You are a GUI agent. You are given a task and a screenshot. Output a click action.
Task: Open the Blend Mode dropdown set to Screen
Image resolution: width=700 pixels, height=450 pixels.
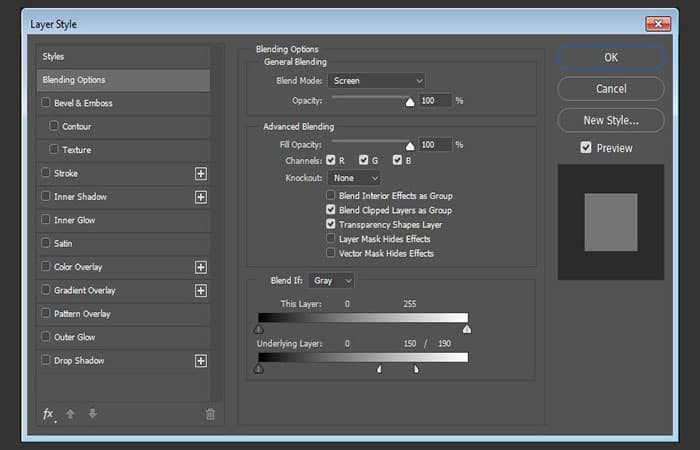pyautogui.click(x=376, y=81)
